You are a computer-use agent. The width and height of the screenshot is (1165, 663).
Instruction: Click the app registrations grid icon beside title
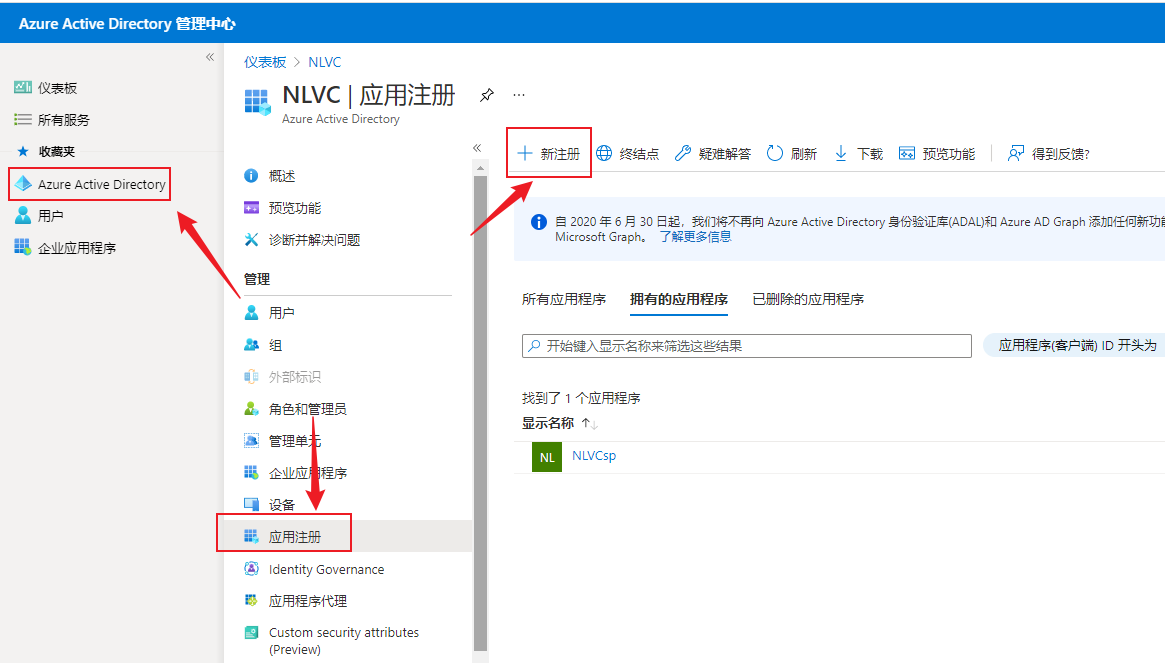258,102
